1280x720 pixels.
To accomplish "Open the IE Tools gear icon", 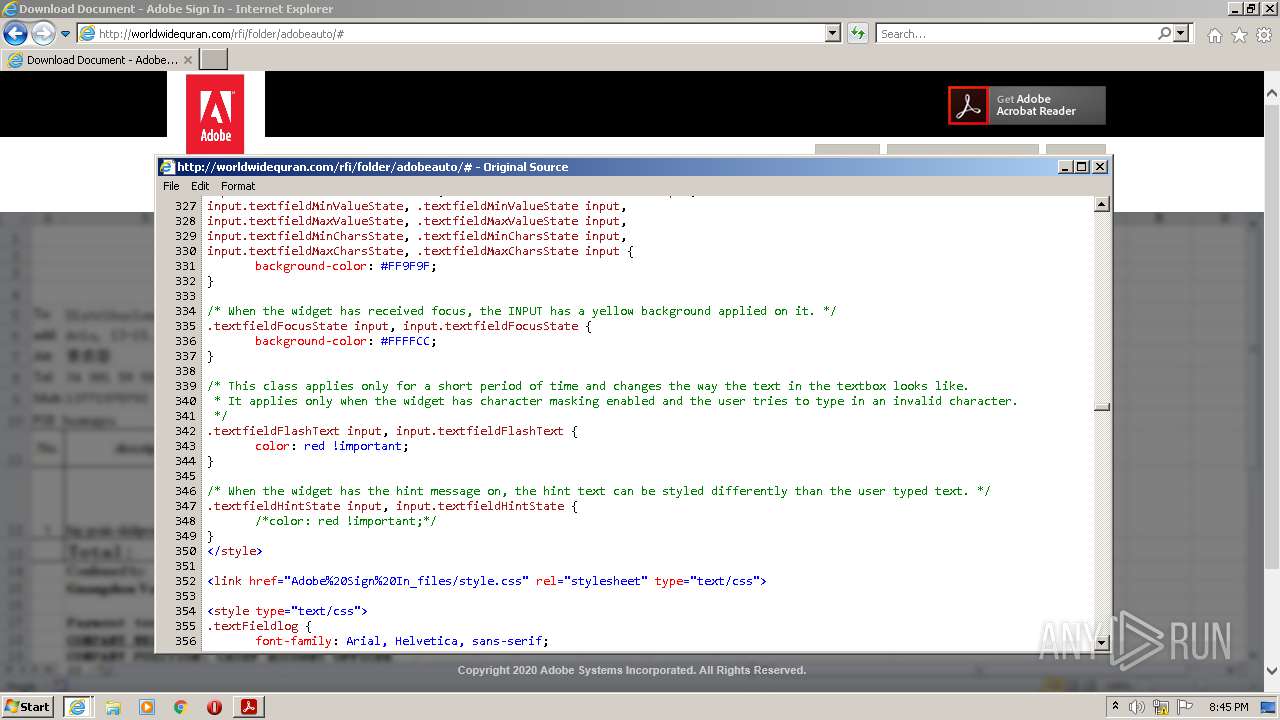I will (x=1263, y=35).
